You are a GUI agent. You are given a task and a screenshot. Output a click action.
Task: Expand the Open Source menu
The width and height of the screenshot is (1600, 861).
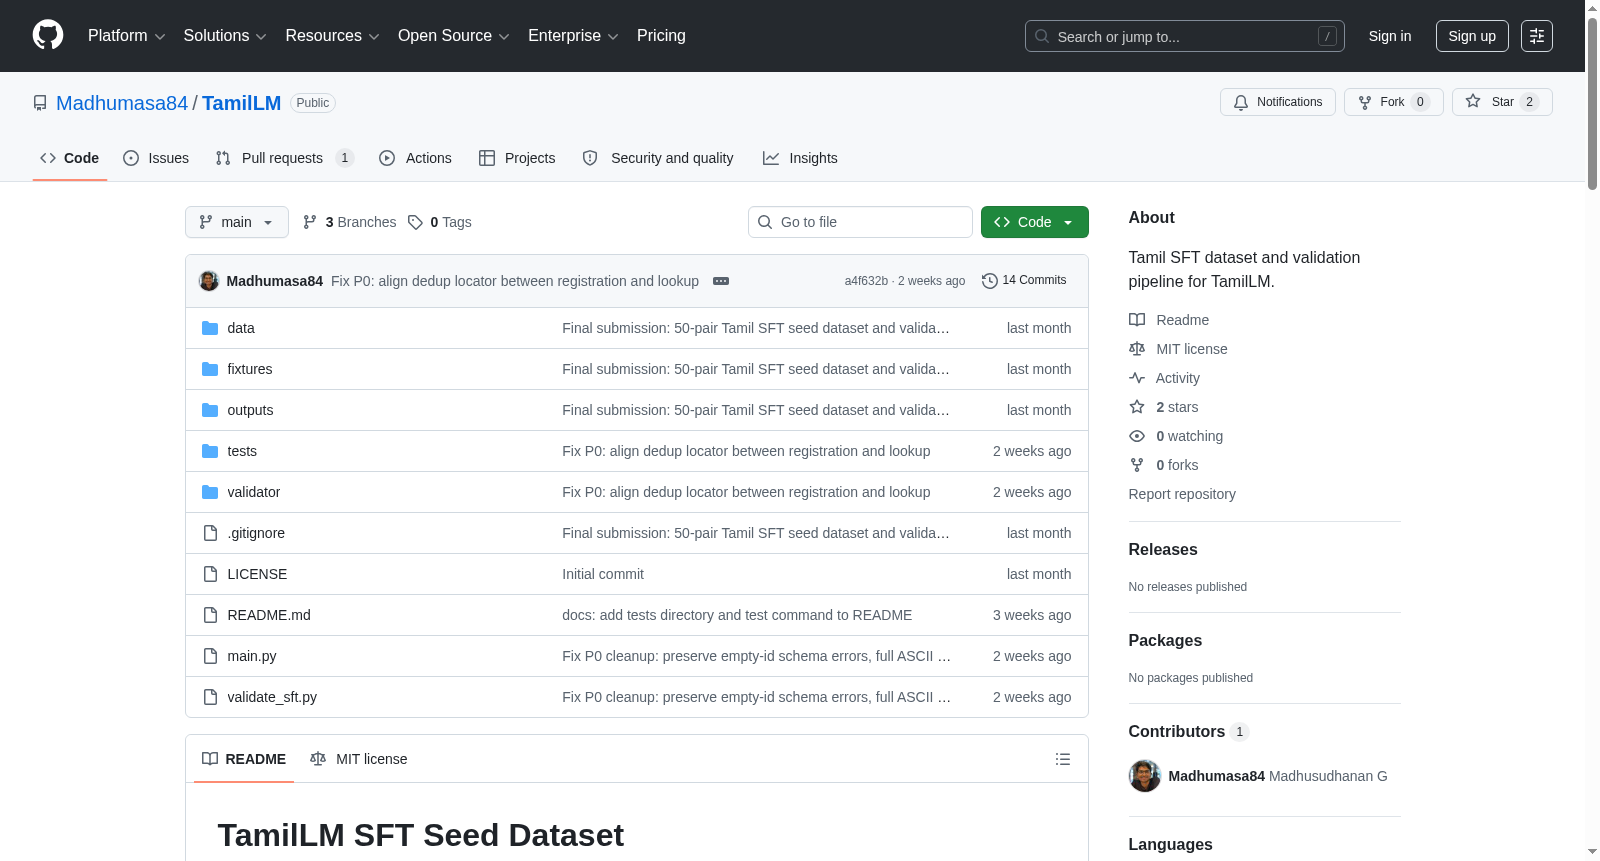click(x=453, y=36)
